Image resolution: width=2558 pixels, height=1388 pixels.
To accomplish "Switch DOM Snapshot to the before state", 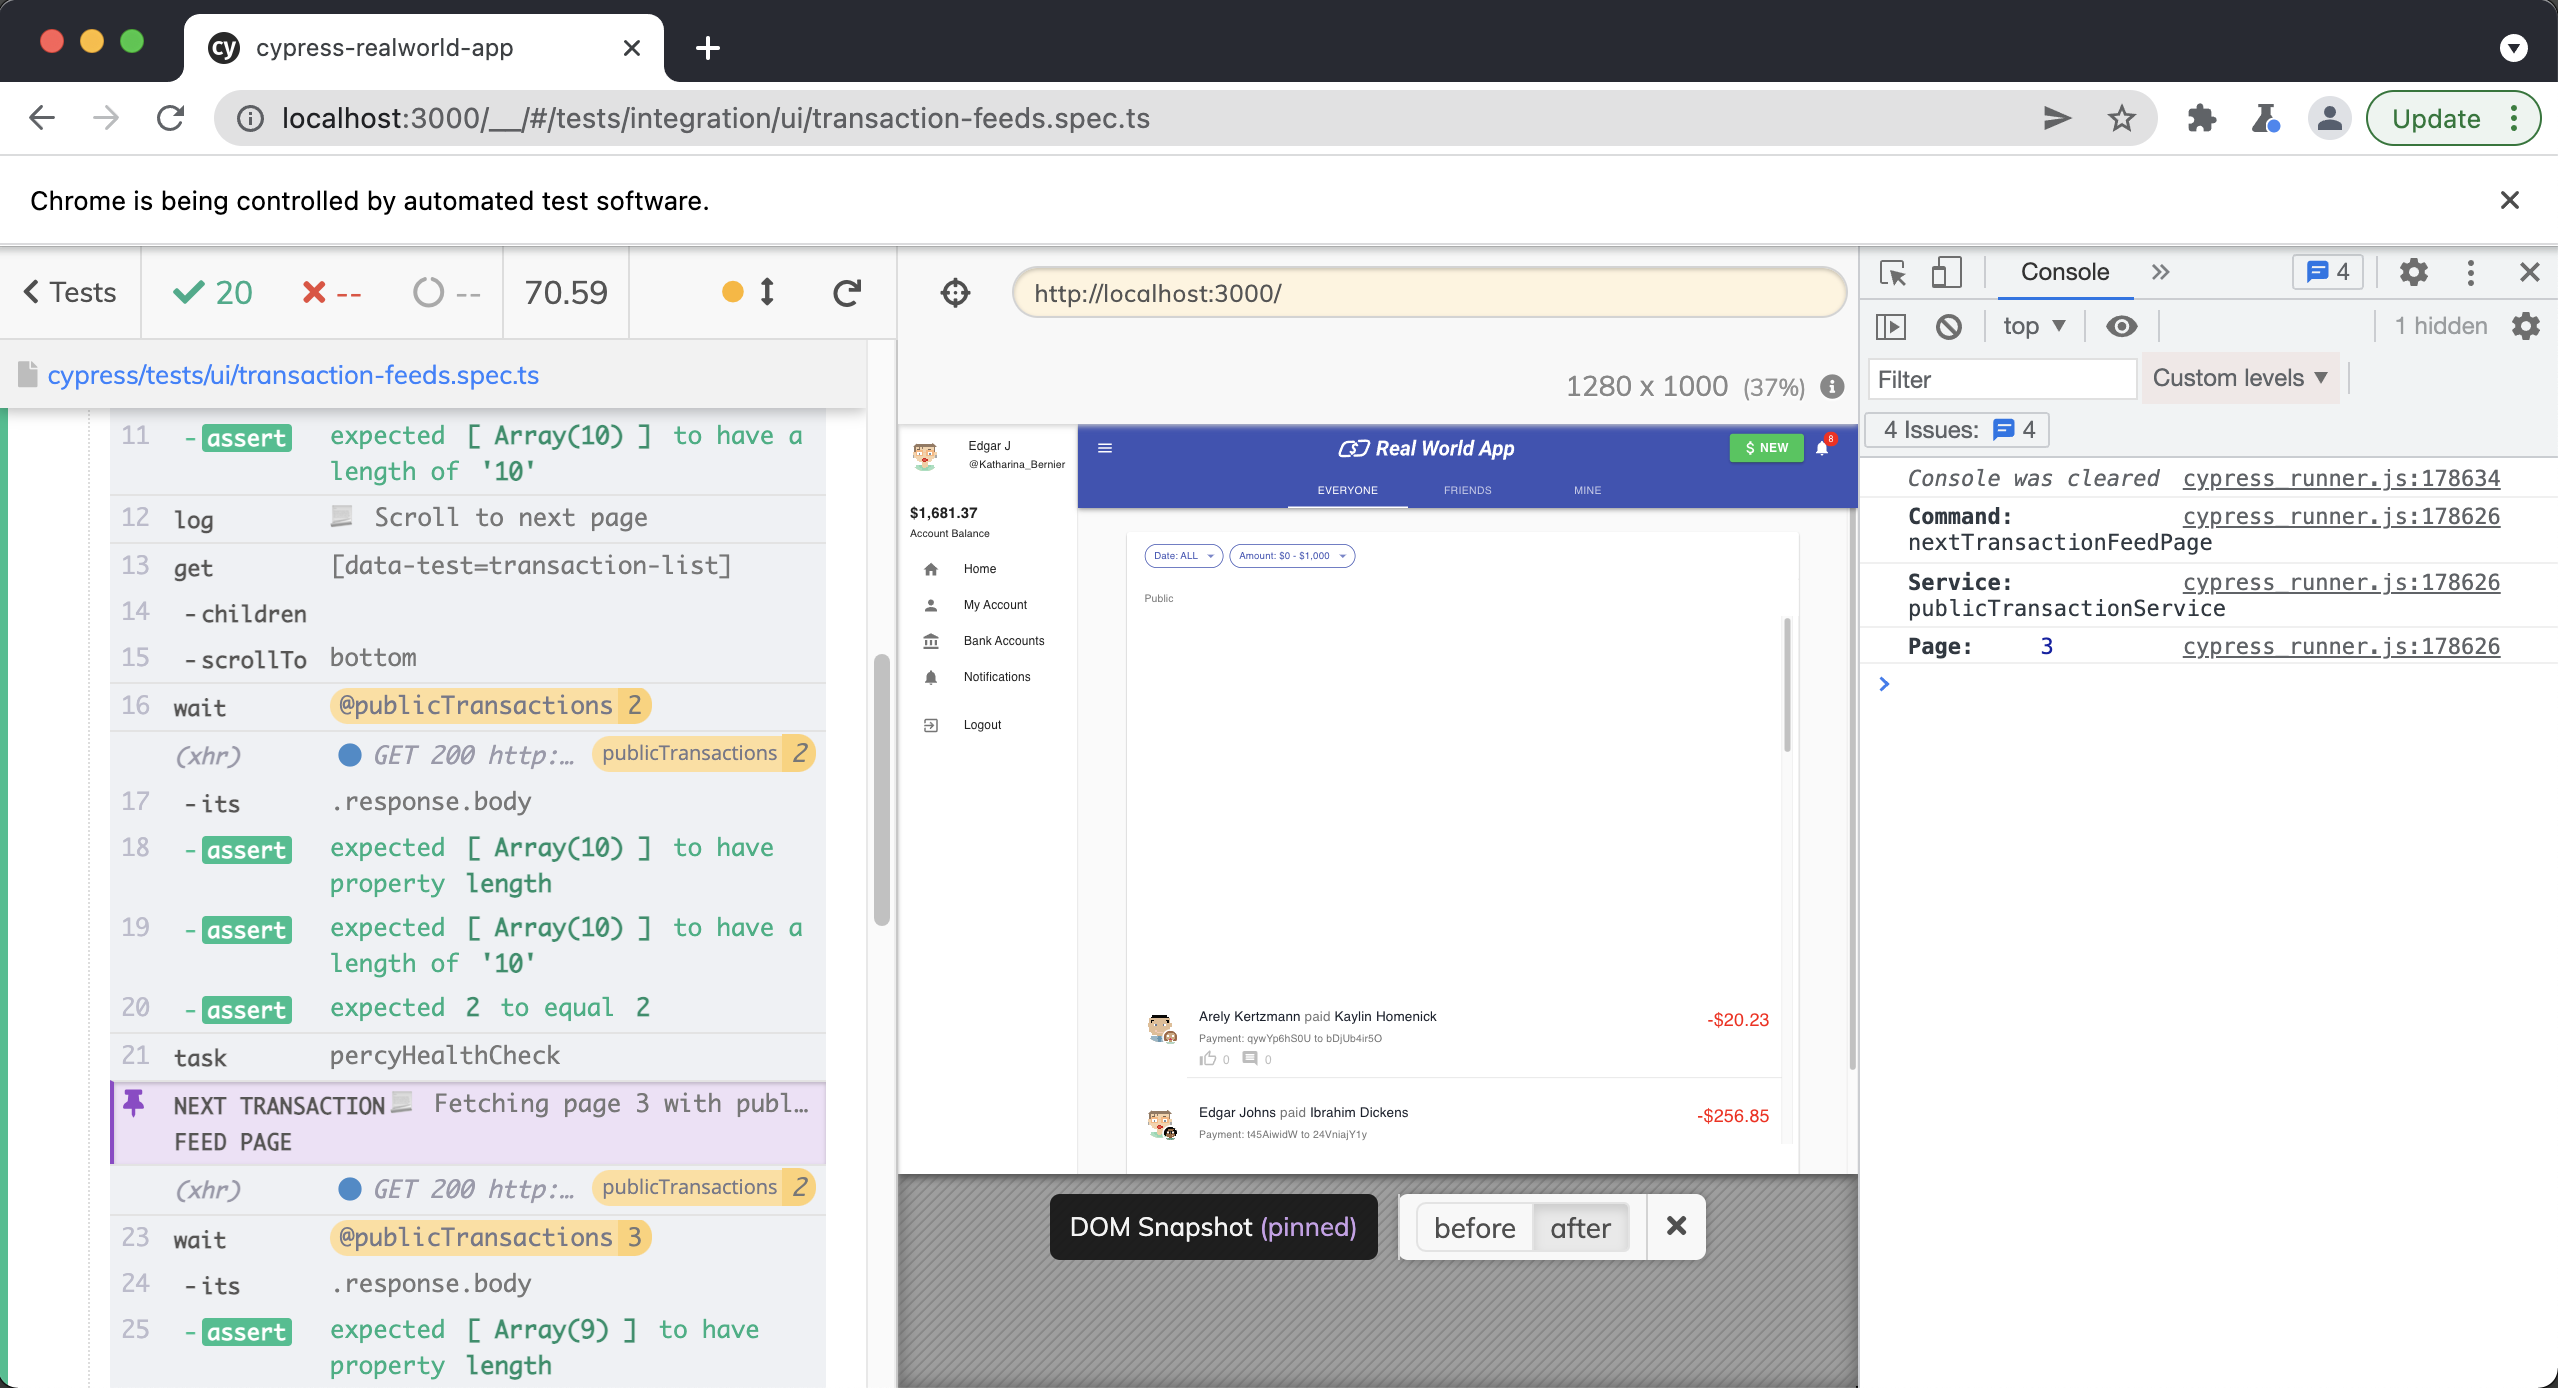I will (x=1474, y=1227).
